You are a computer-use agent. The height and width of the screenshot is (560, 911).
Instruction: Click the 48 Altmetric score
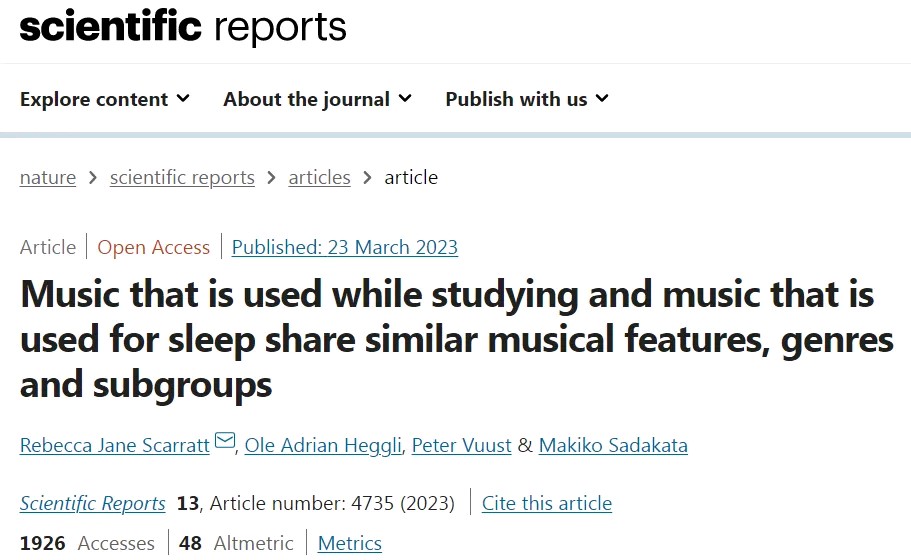coord(237,544)
